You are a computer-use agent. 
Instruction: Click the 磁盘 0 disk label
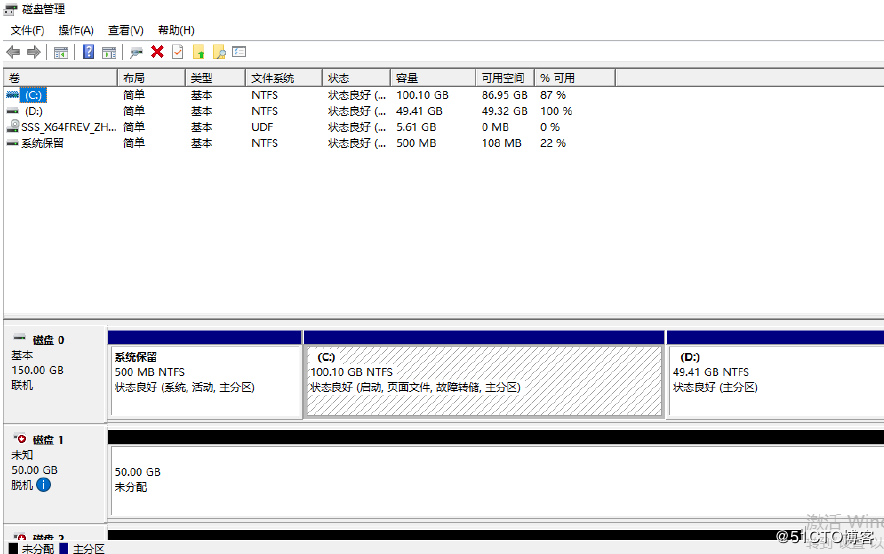tap(48, 340)
